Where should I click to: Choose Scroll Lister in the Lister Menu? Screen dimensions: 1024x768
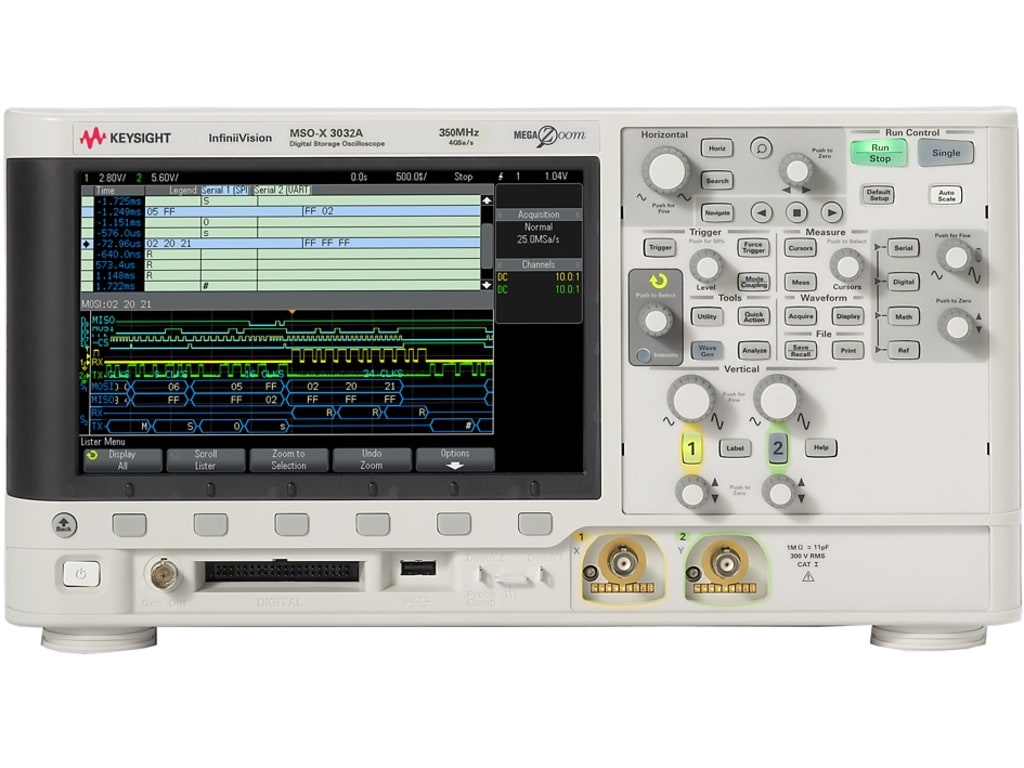[x=206, y=460]
